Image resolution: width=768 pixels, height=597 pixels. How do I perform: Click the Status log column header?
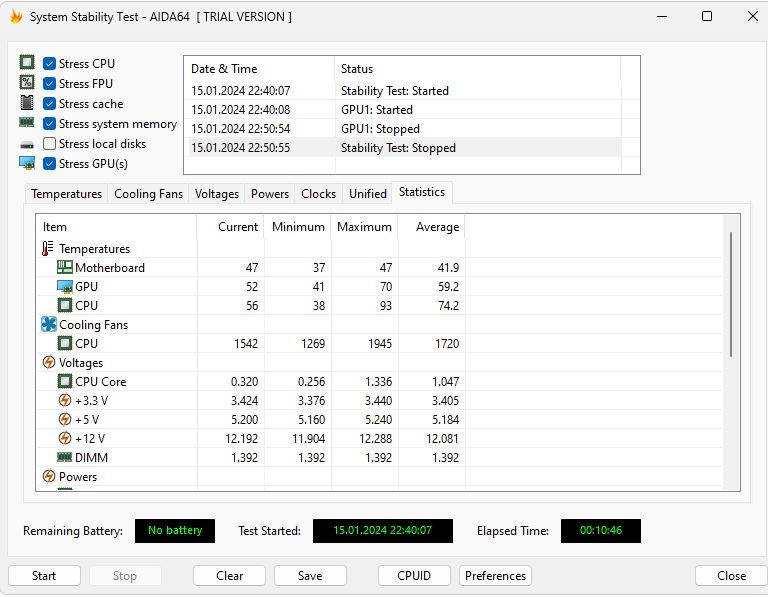point(478,69)
